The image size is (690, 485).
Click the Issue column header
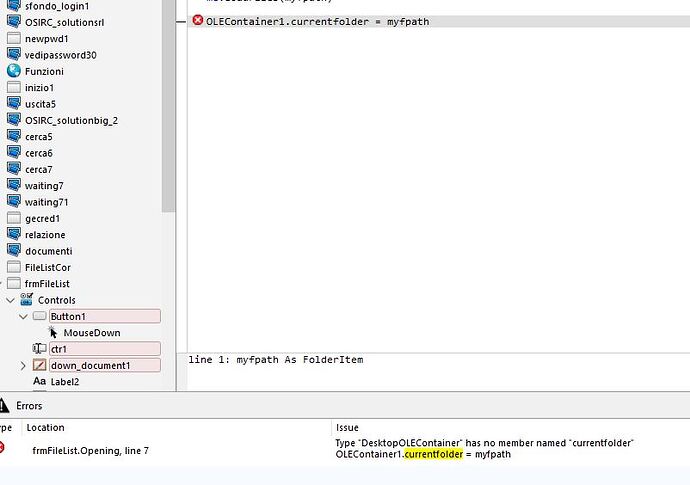pos(347,427)
